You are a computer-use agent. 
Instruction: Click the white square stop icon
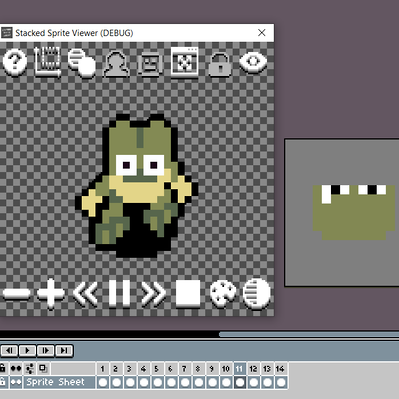pyautogui.click(x=188, y=294)
